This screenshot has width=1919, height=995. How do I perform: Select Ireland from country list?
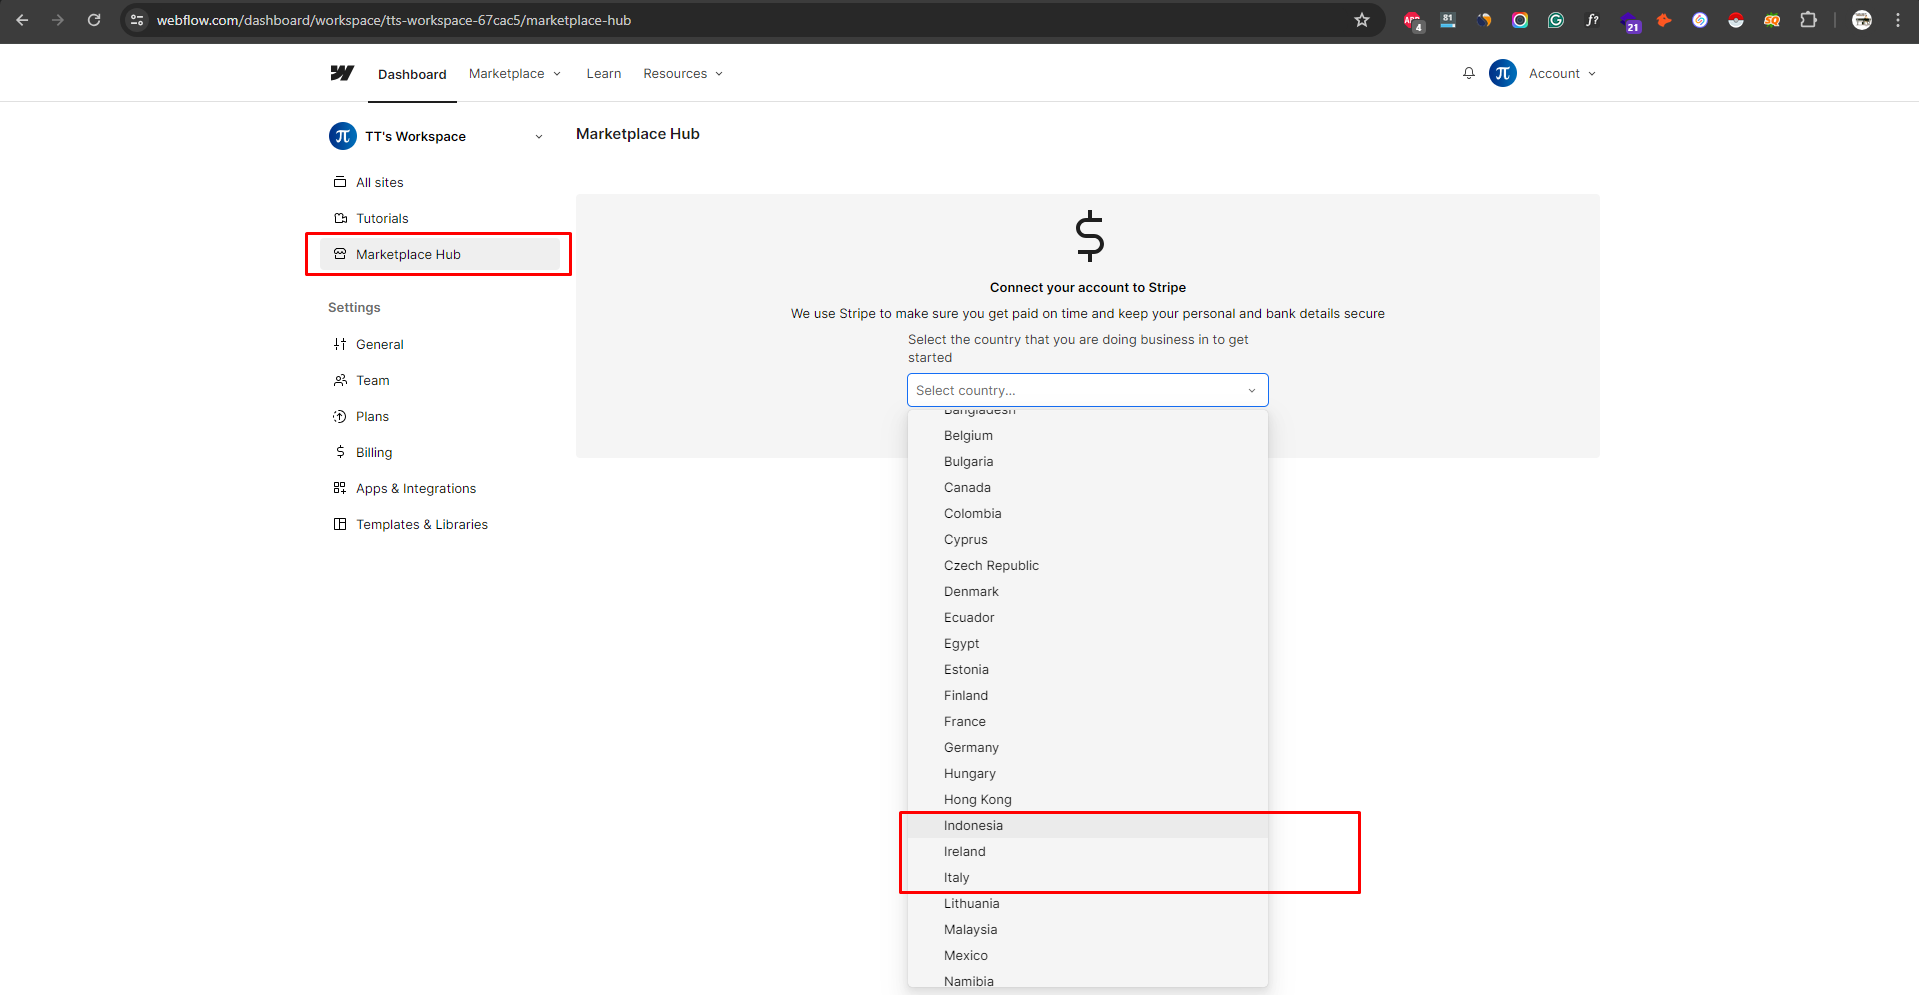(x=1088, y=851)
